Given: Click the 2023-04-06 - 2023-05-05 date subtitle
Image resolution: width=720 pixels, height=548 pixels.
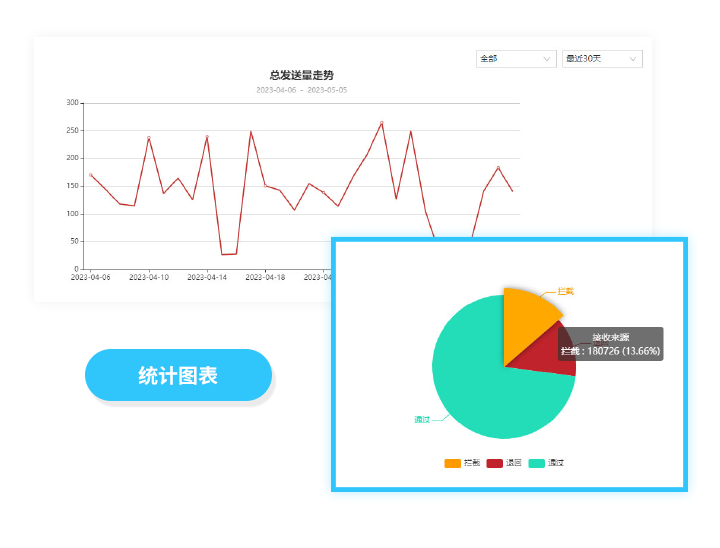Looking at the screenshot, I should [301, 90].
